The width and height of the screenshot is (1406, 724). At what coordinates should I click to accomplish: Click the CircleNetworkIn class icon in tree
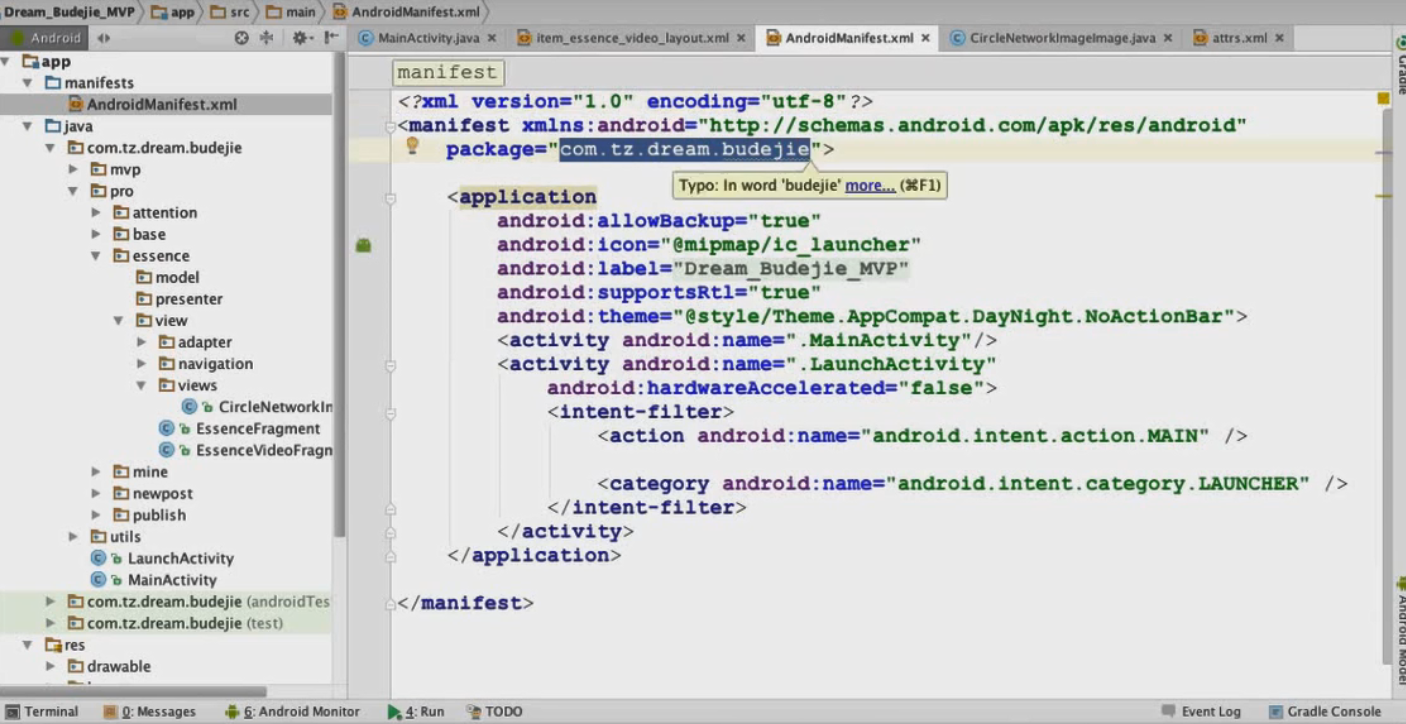pos(189,407)
